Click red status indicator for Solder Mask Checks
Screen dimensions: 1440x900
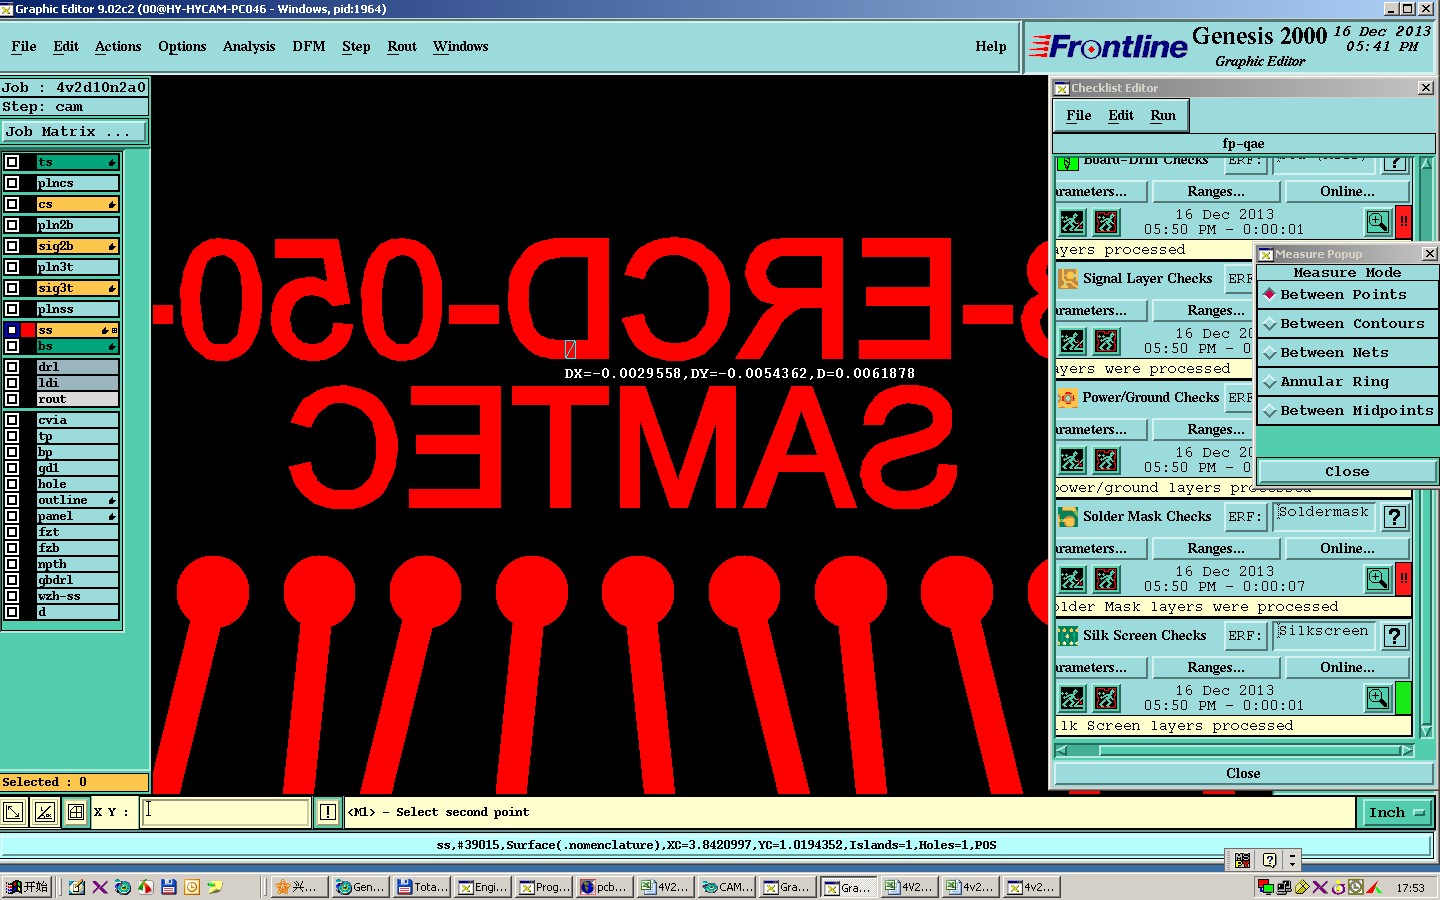tap(1403, 579)
